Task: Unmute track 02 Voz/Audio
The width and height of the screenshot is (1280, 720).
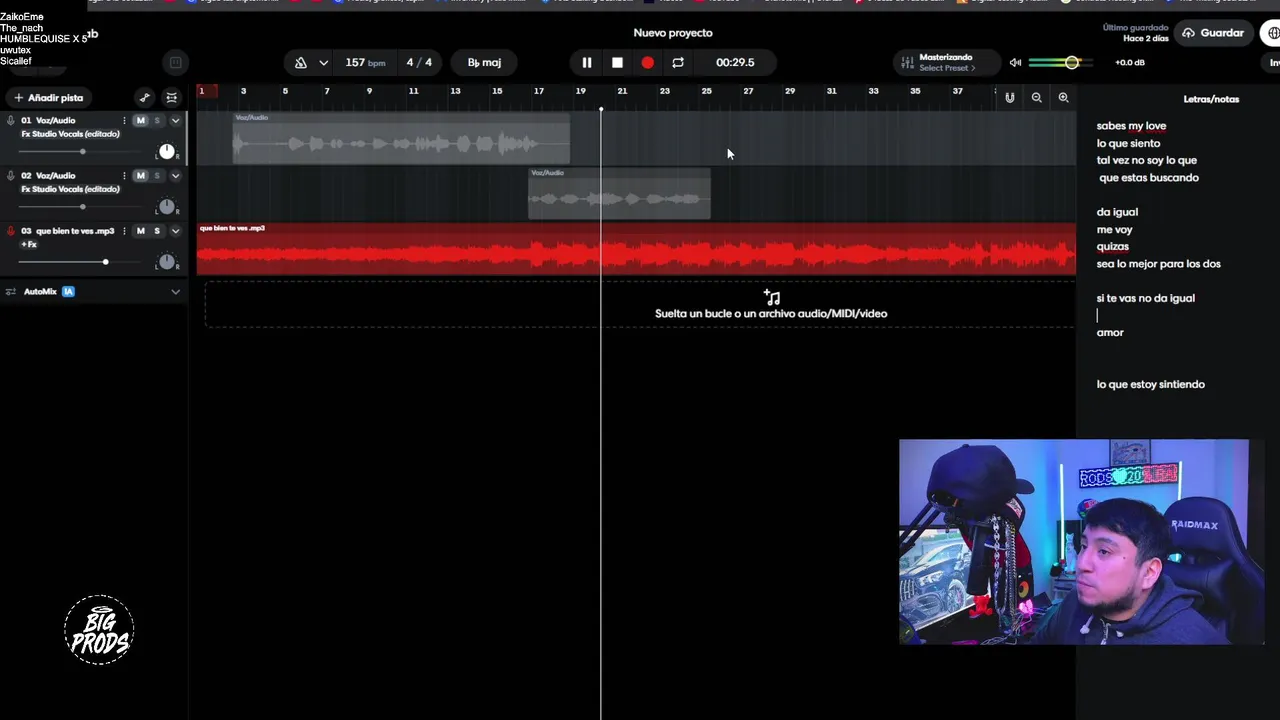Action: (140, 176)
